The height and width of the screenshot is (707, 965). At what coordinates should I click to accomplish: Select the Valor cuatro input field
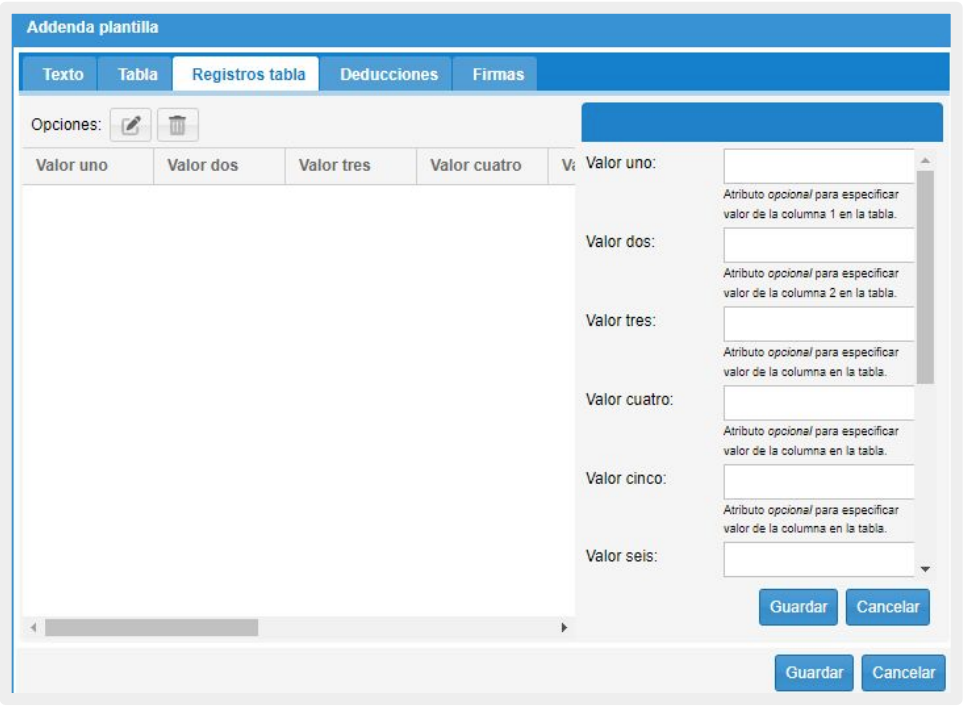click(818, 403)
